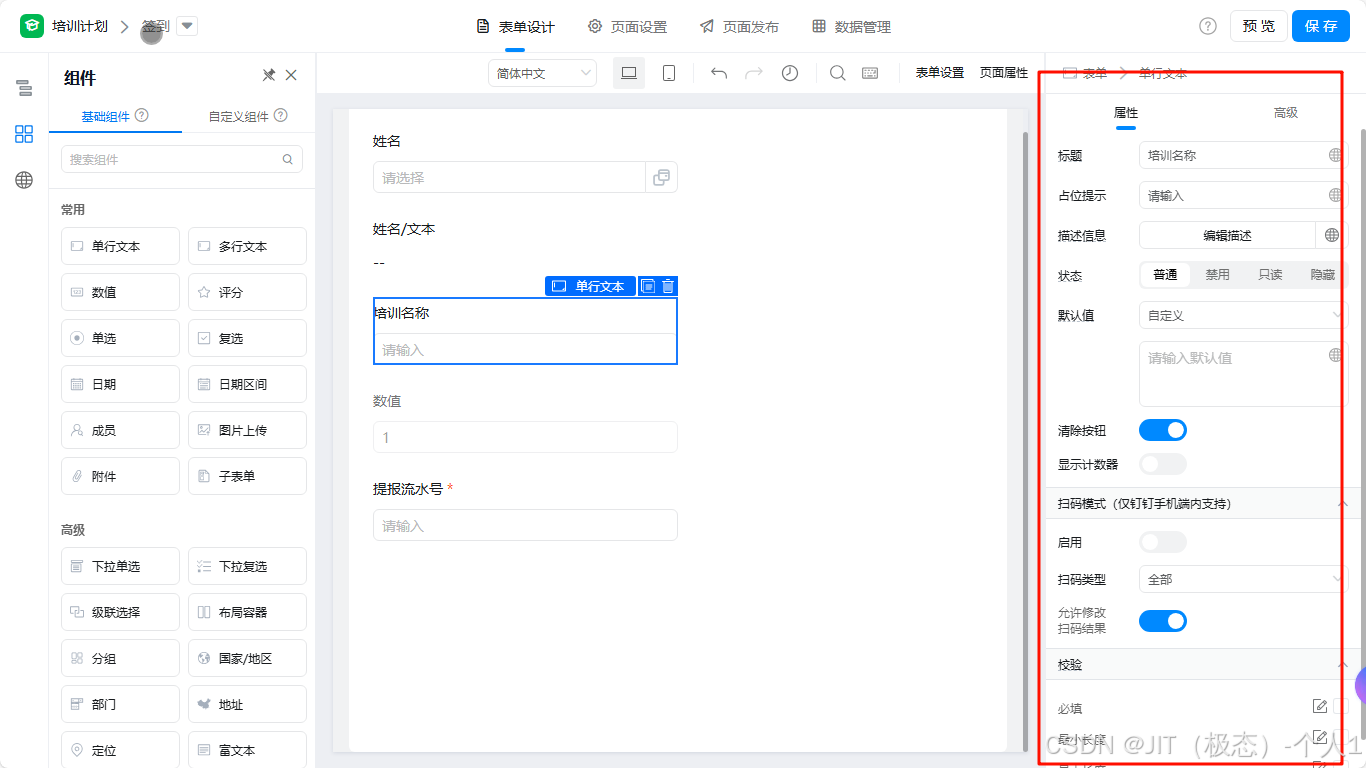
Task: Add the 下拉单选 component
Action: point(120,566)
